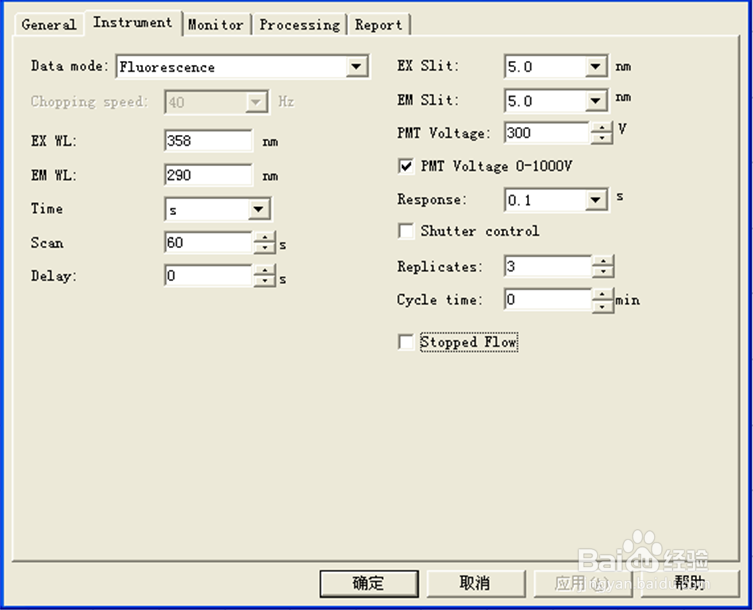Open the Monitor tab

(216, 24)
